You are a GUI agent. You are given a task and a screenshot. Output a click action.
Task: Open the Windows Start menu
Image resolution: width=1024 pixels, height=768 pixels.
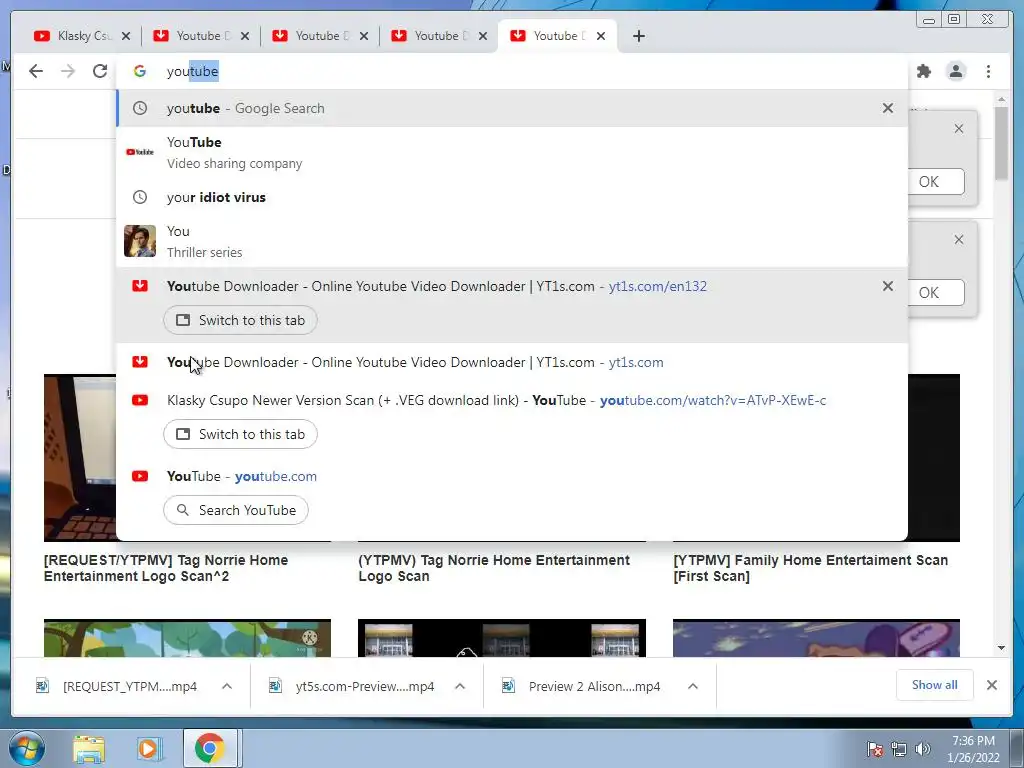point(27,748)
